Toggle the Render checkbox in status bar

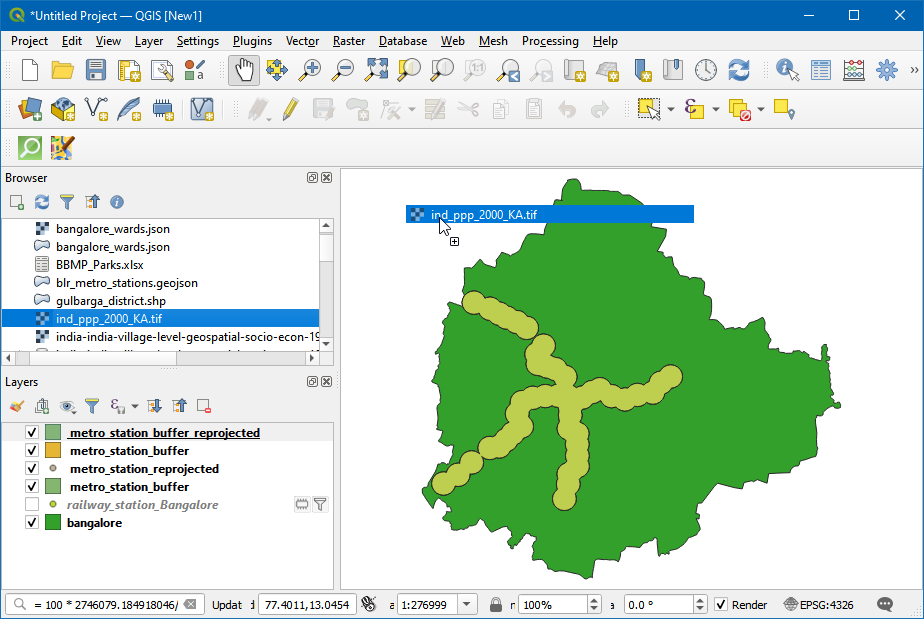click(722, 604)
